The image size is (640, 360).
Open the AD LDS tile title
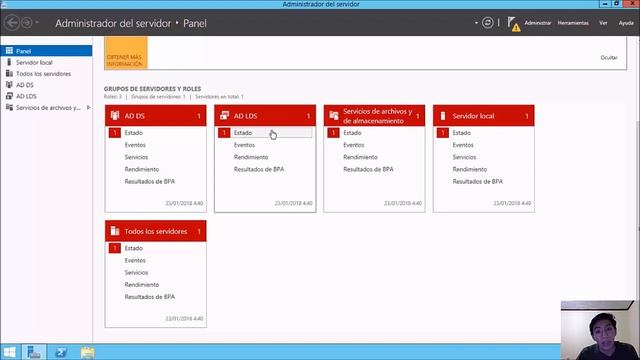tap(245, 116)
